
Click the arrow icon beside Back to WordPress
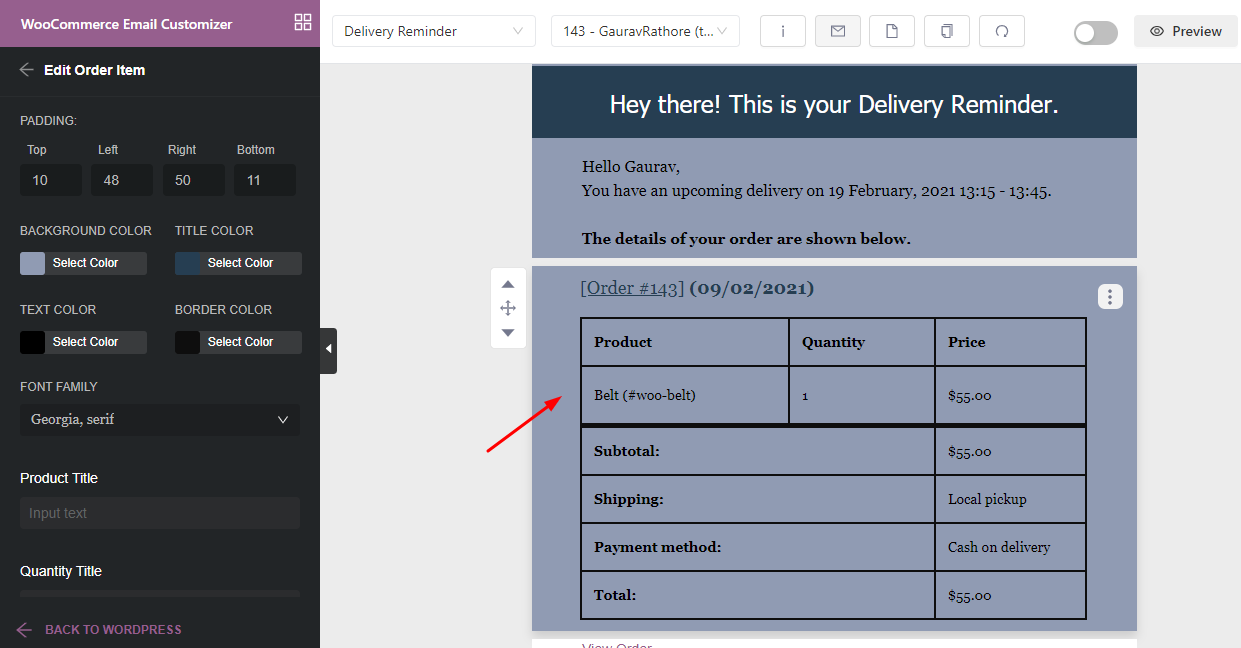25,630
